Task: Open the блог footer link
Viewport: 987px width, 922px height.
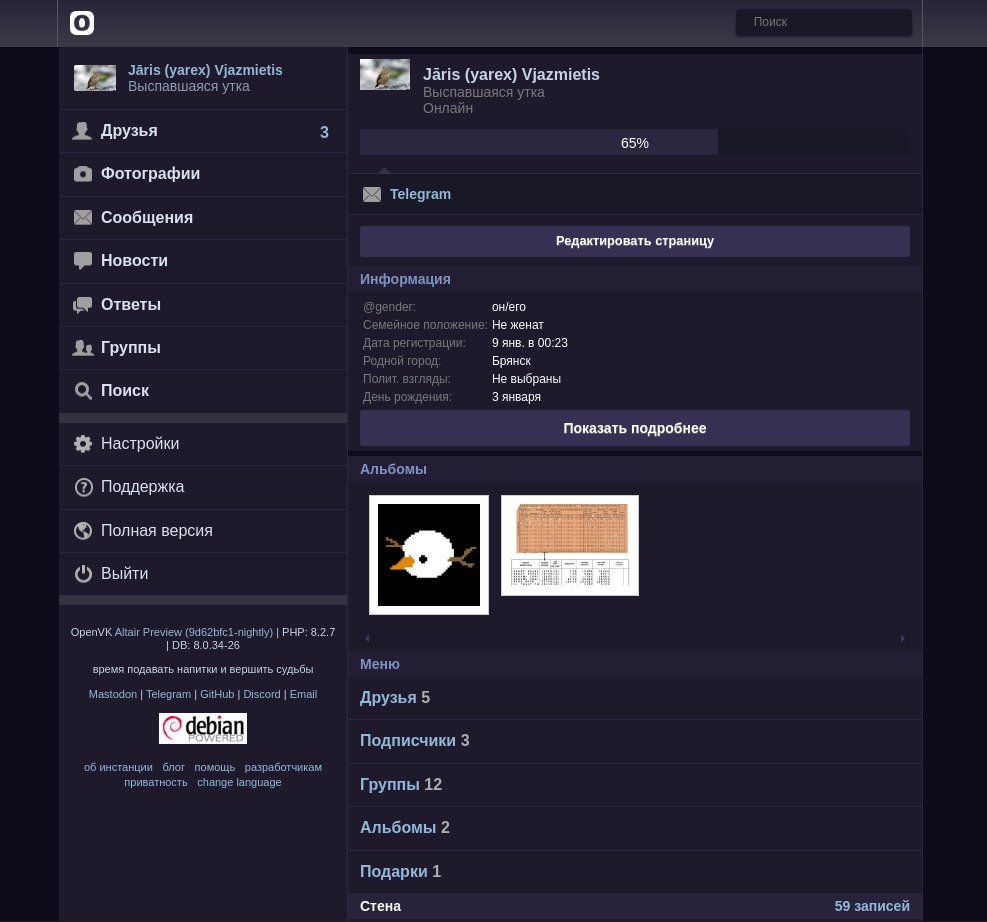Action: [174, 767]
